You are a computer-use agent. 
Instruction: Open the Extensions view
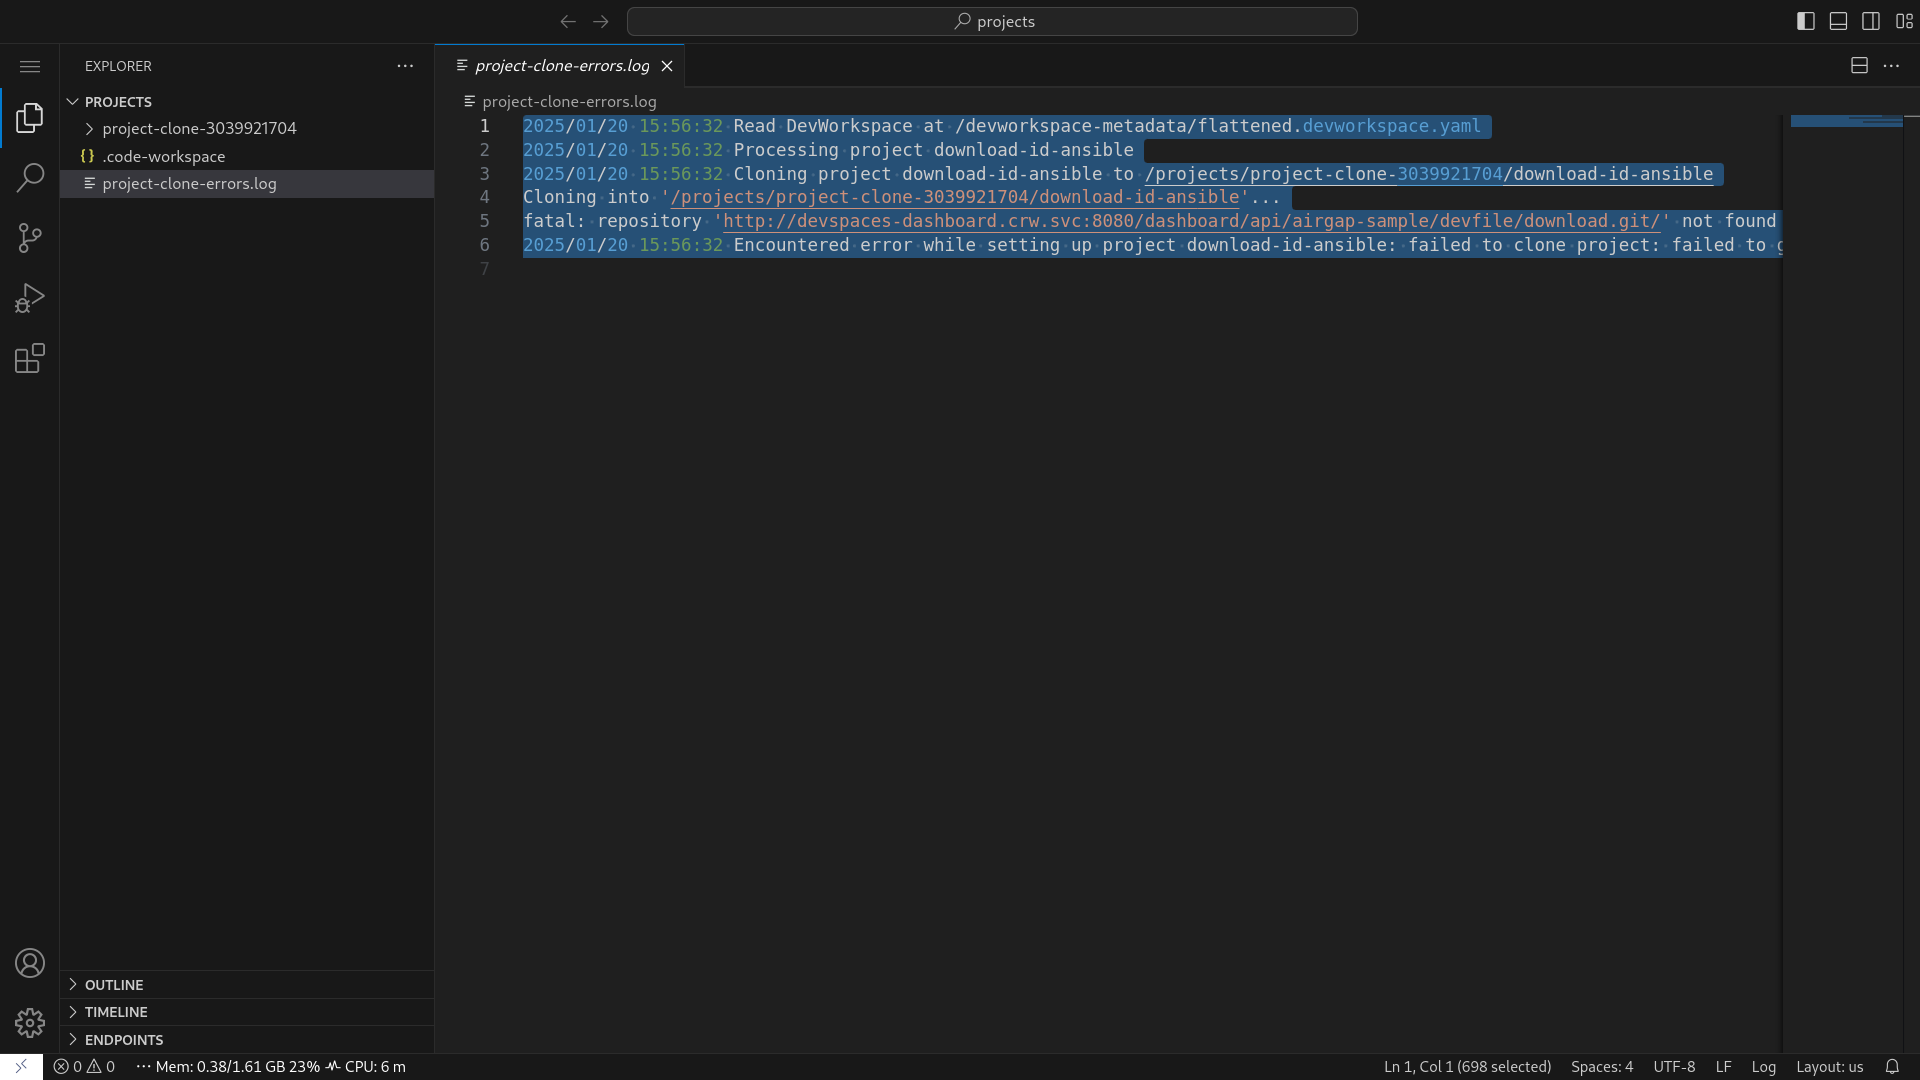(30, 358)
